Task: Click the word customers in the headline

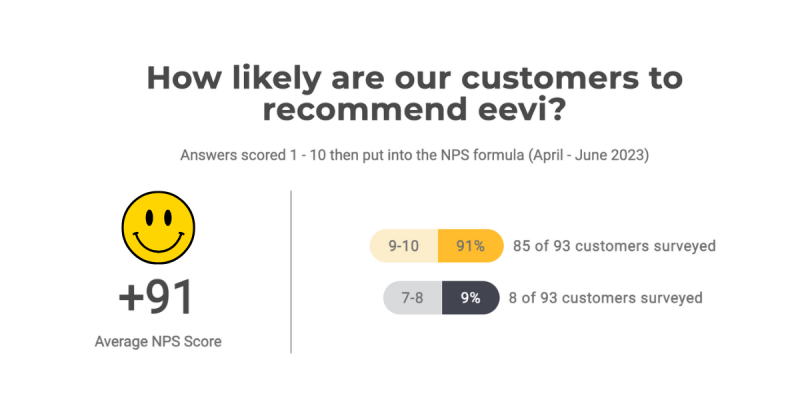Action: (550, 78)
